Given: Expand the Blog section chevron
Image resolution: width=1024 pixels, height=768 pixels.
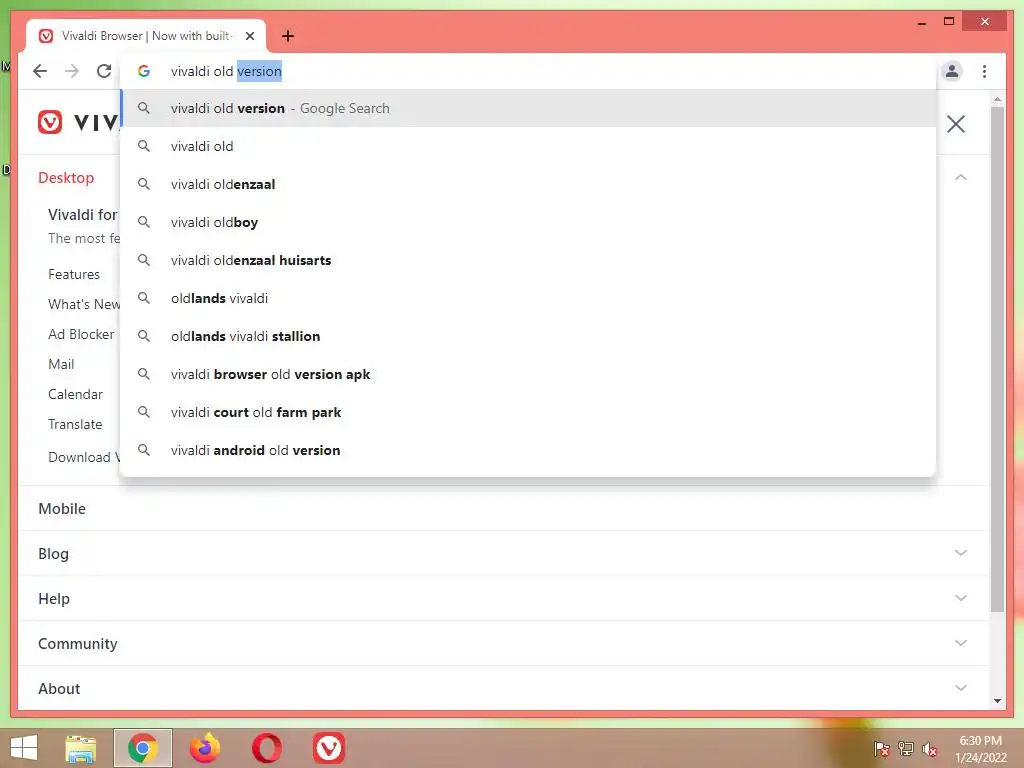Looking at the screenshot, I should click(x=961, y=552).
